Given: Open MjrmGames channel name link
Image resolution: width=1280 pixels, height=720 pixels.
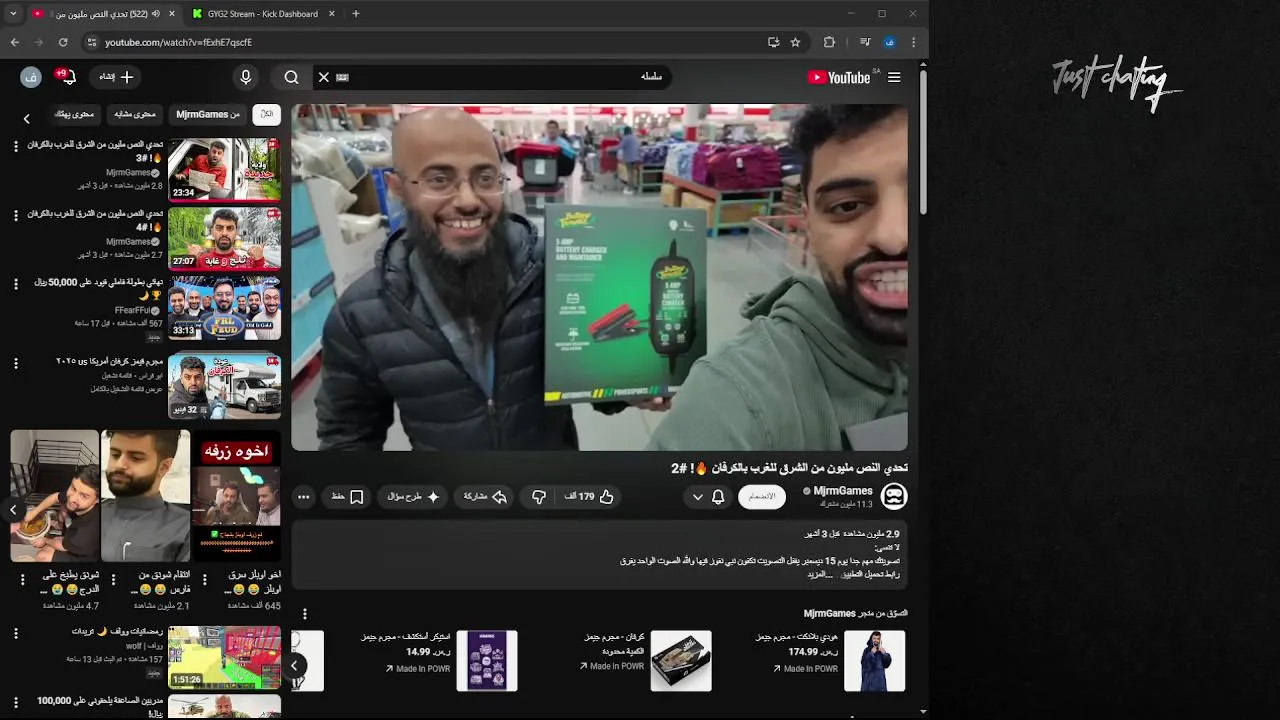Looking at the screenshot, I should [x=843, y=491].
